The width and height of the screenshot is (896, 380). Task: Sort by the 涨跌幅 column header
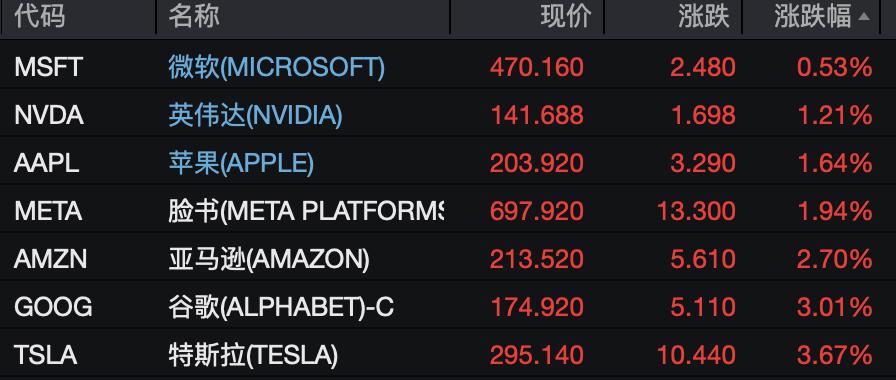(x=813, y=16)
